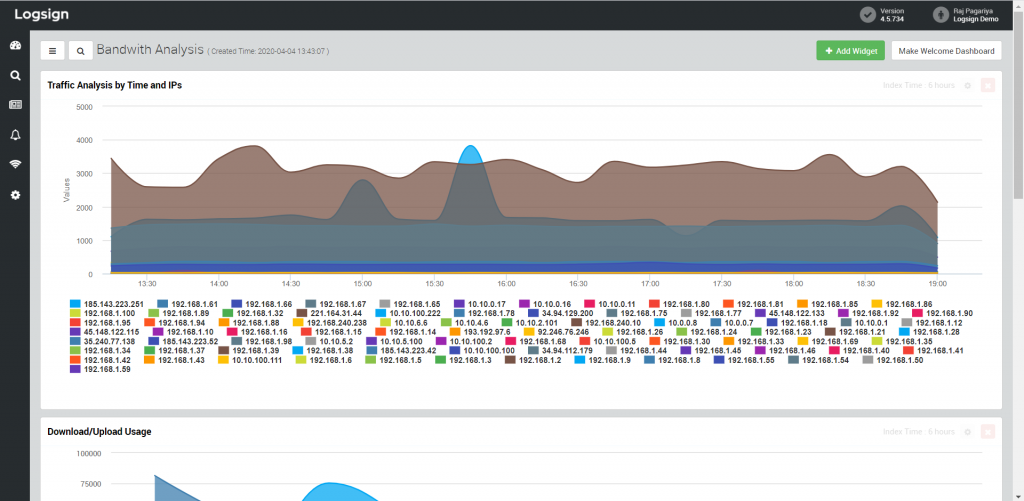
Task: Click Make Welcome Dashboard button
Action: tap(946, 50)
